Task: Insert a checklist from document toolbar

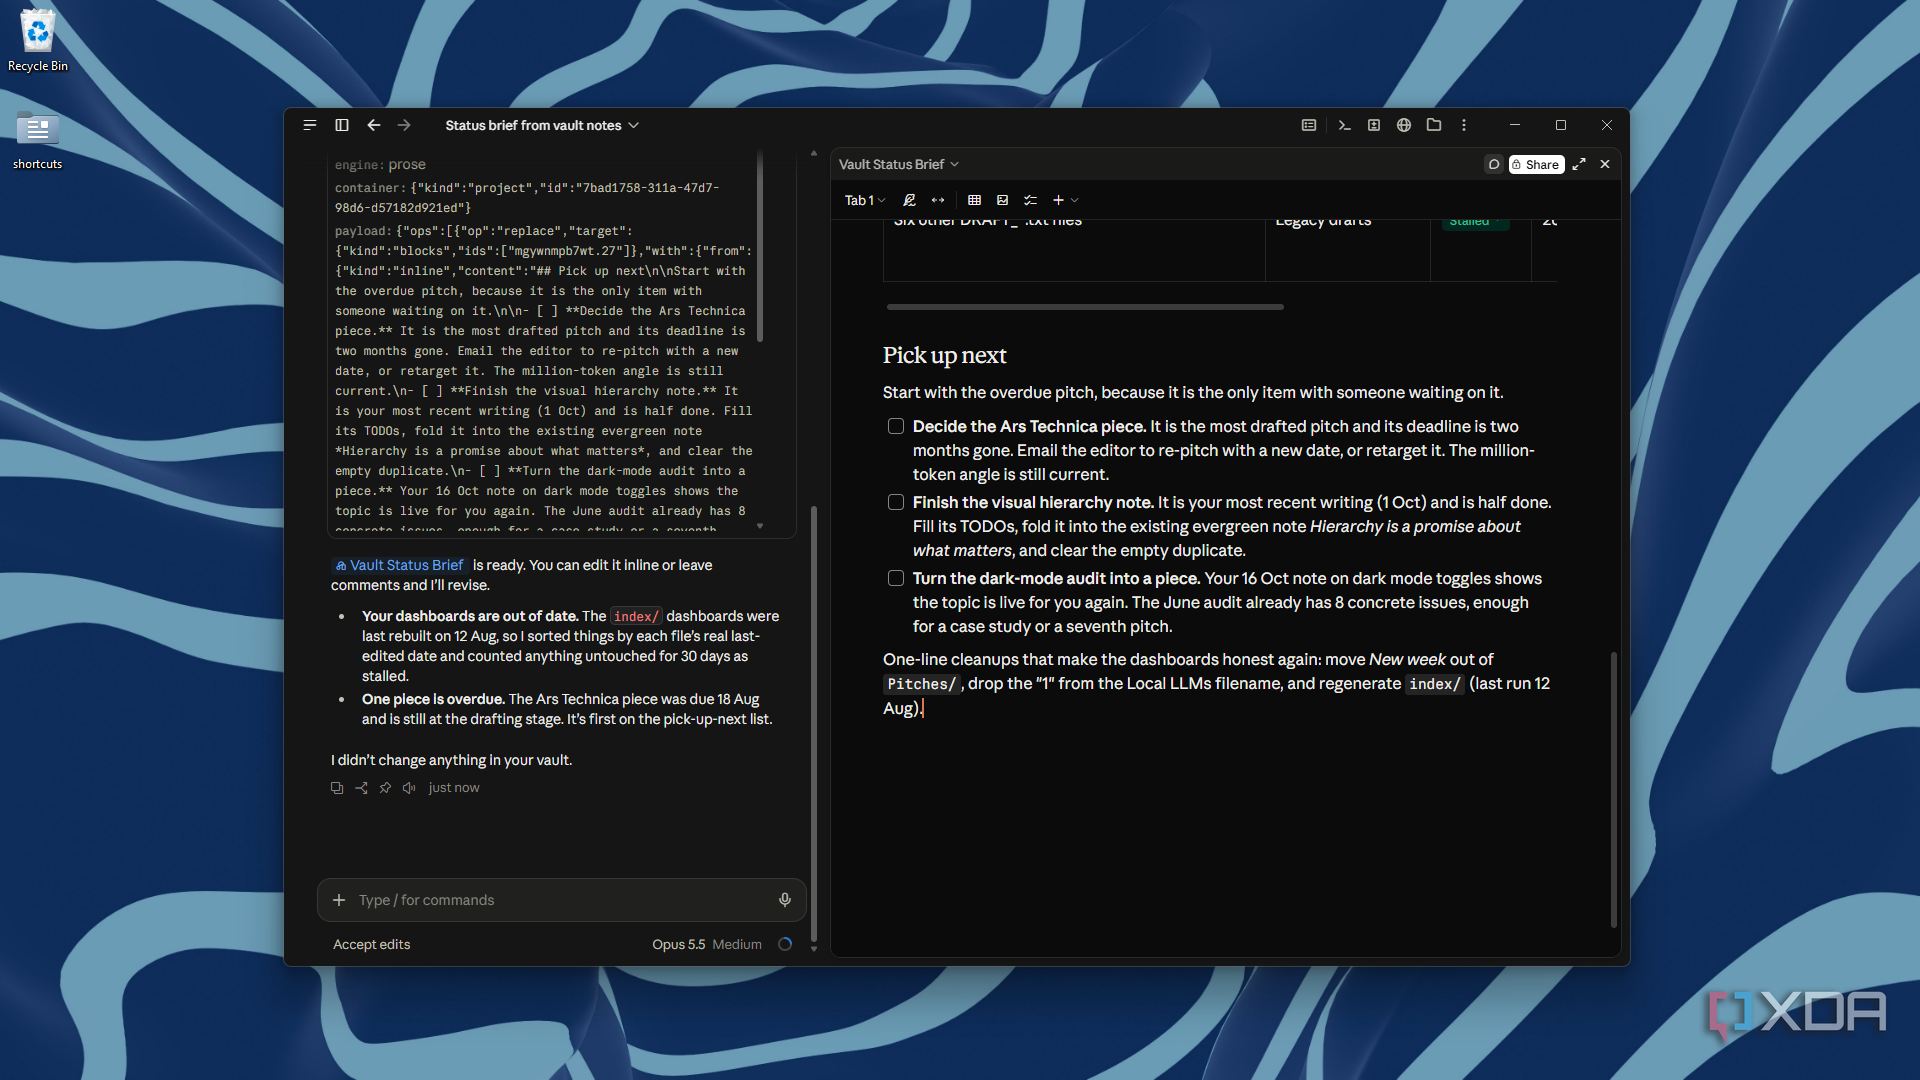Action: point(1031,200)
